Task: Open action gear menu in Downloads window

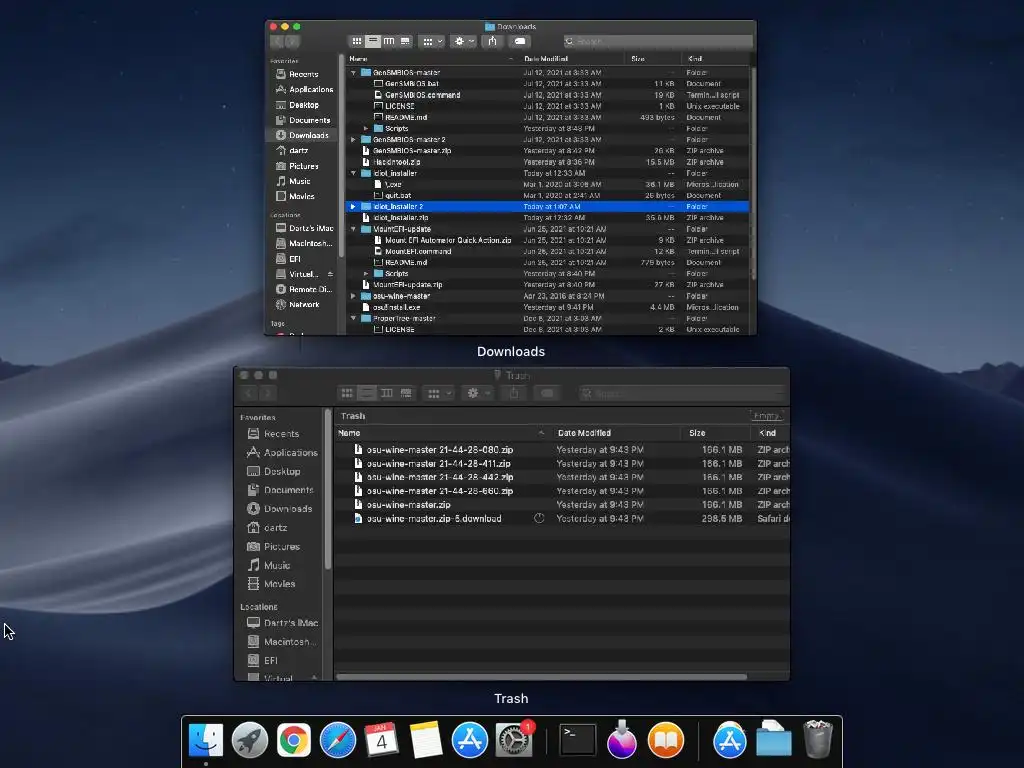Action: 463,41
